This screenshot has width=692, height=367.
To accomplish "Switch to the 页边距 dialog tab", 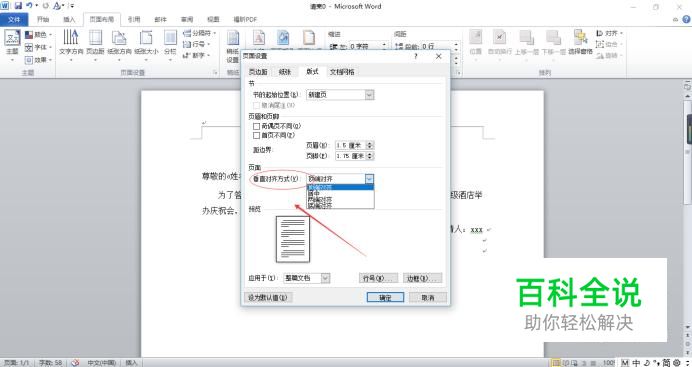I will [x=258, y=72].
